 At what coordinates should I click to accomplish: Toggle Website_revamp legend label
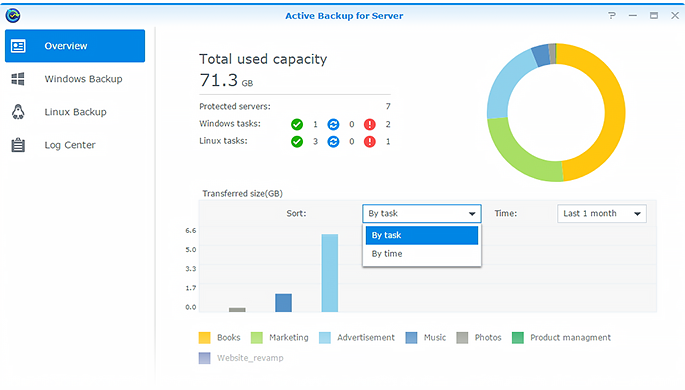[250, 358]
